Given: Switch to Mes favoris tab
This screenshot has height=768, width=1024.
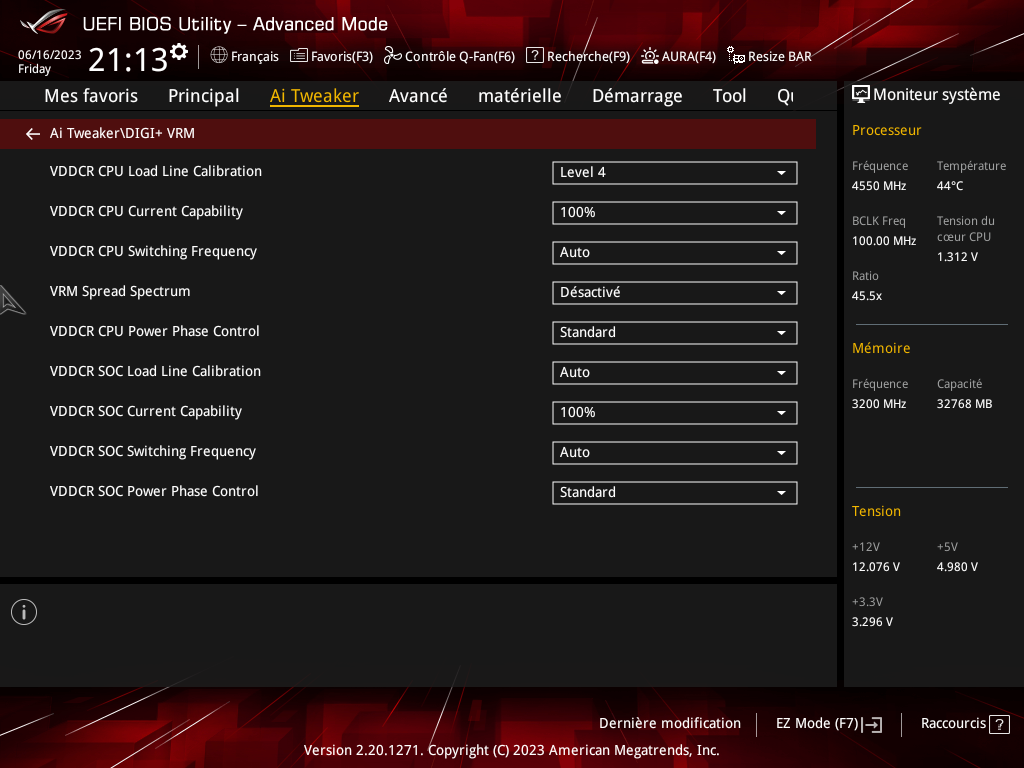Looking at the screenshot, I should pyautogui.click(x=91, y=96).
